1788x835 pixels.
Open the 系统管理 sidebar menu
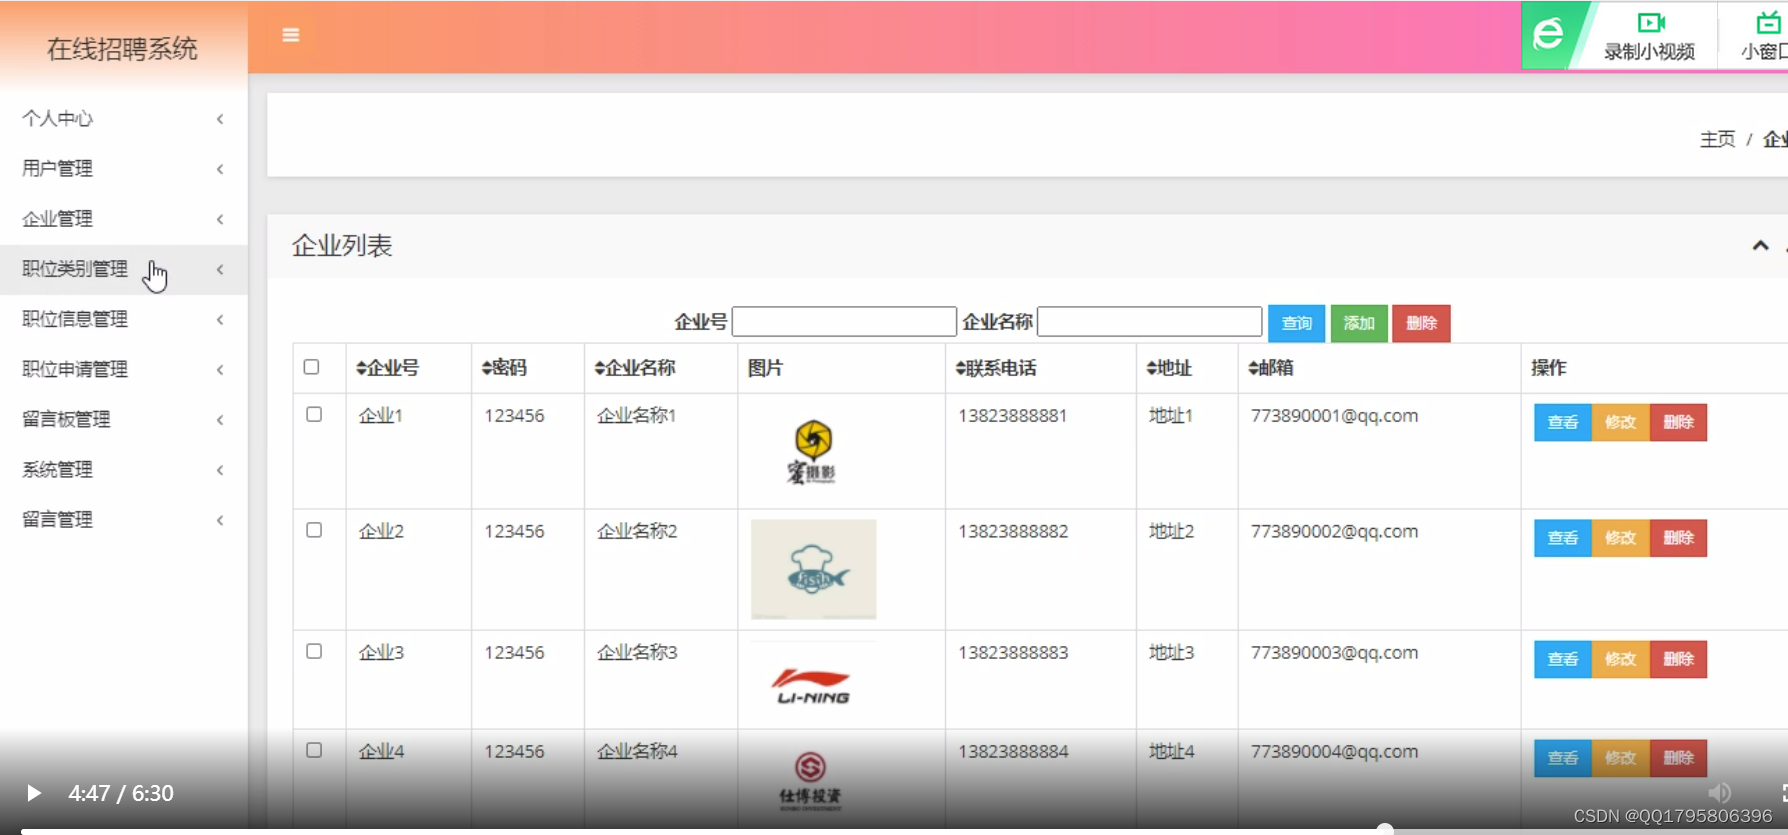(x=124, y=469)
